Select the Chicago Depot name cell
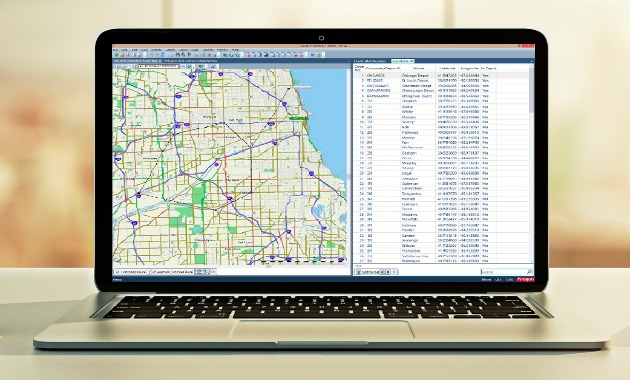630x380 pixels. point(417,75)
